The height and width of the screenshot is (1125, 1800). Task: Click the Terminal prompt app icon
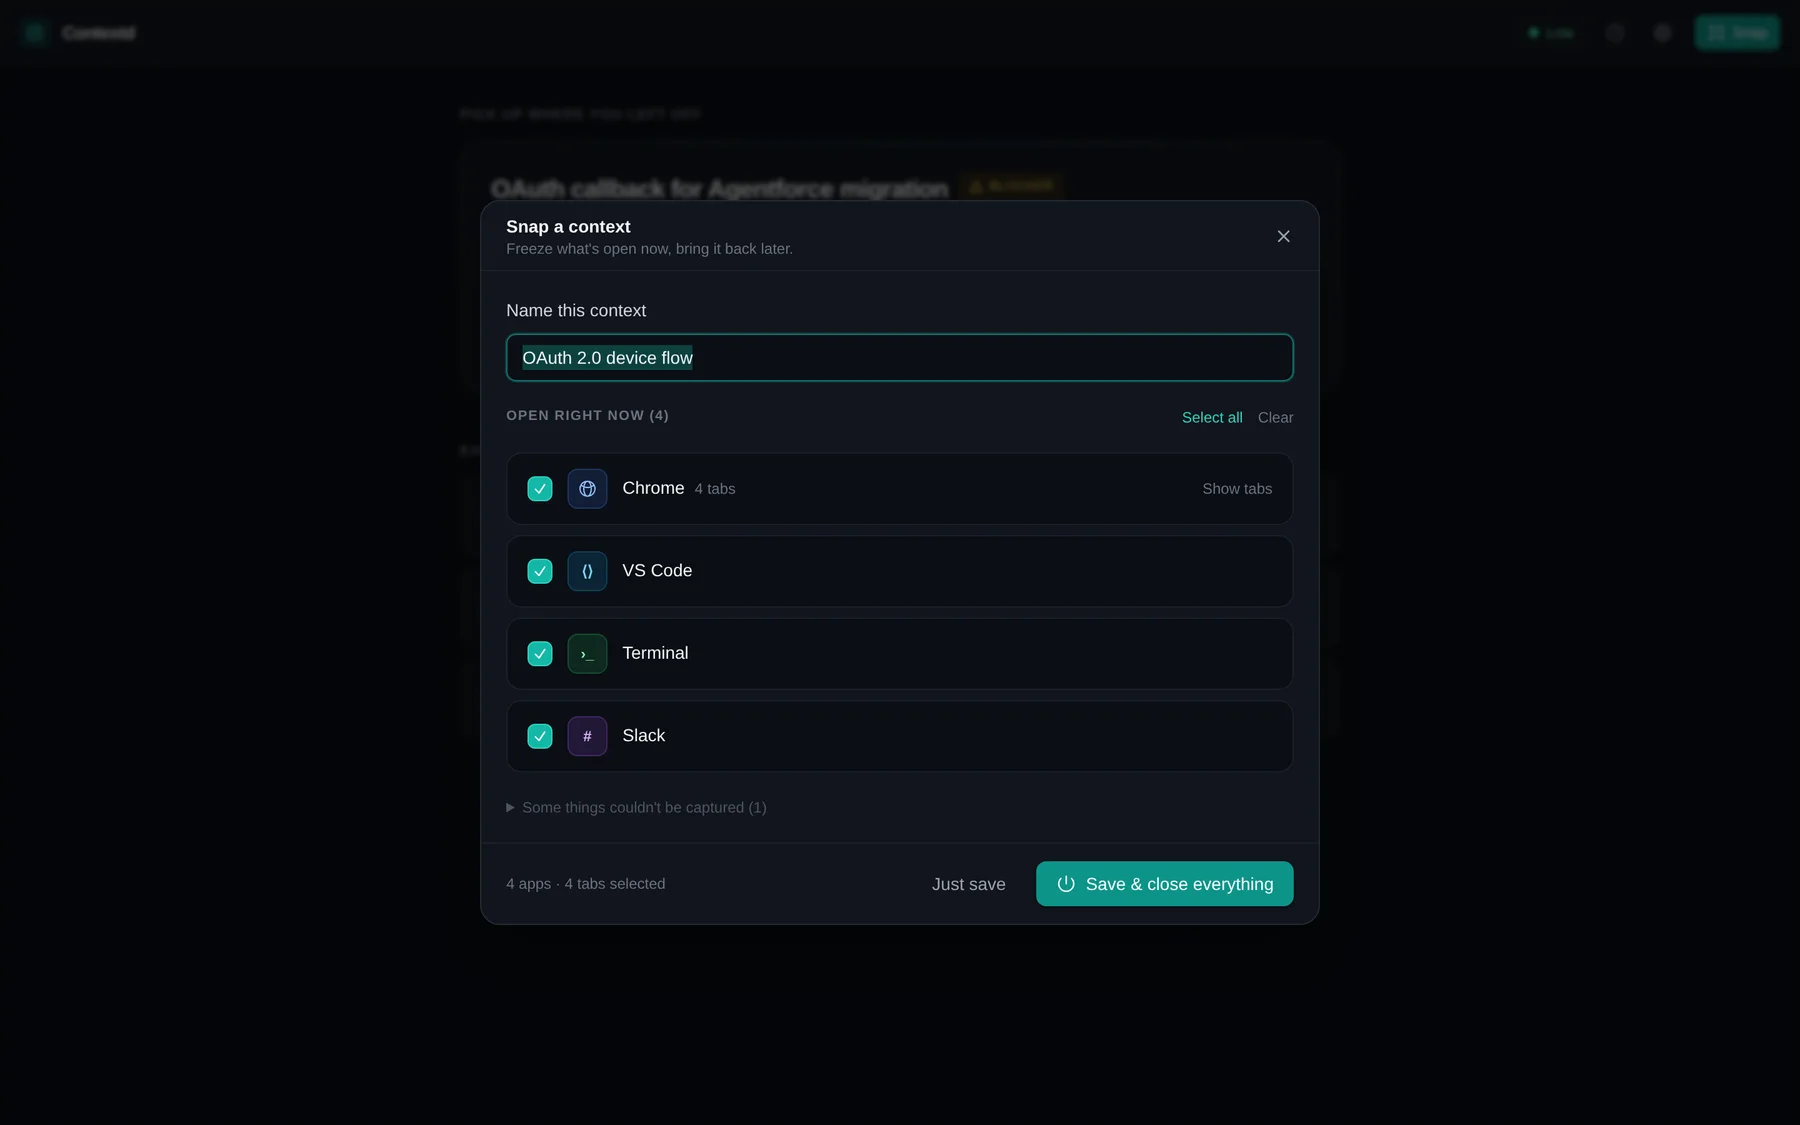[587, 654]
